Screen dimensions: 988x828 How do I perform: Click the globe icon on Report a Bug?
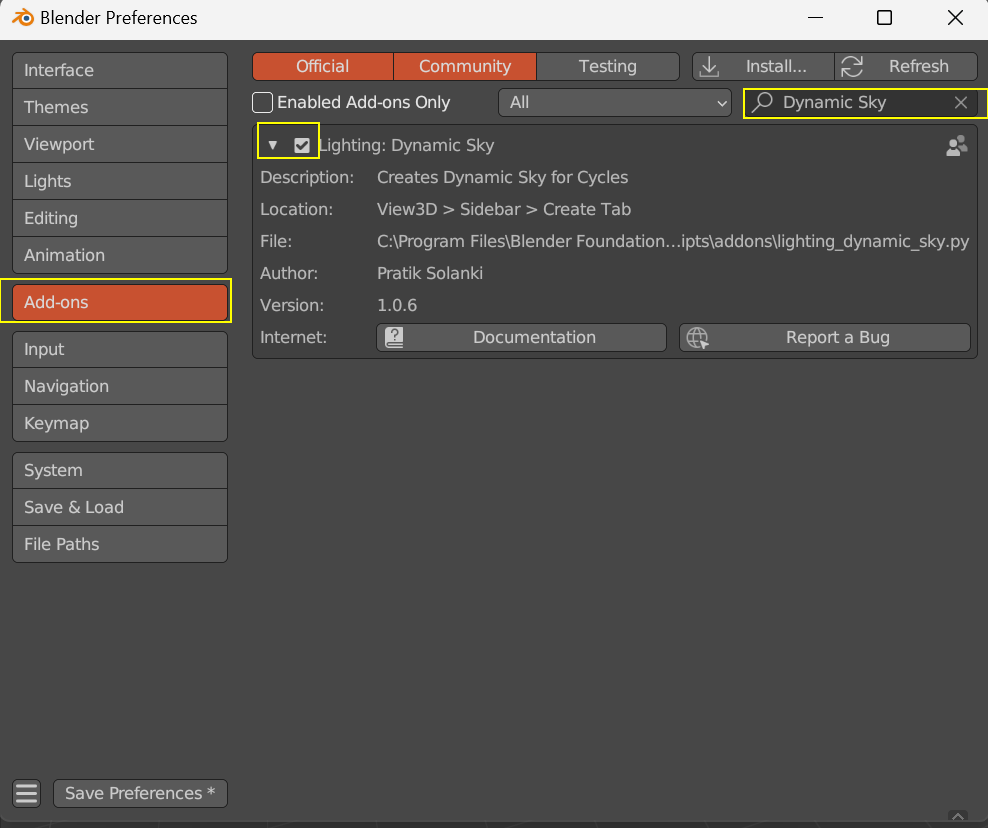[698, 338]
